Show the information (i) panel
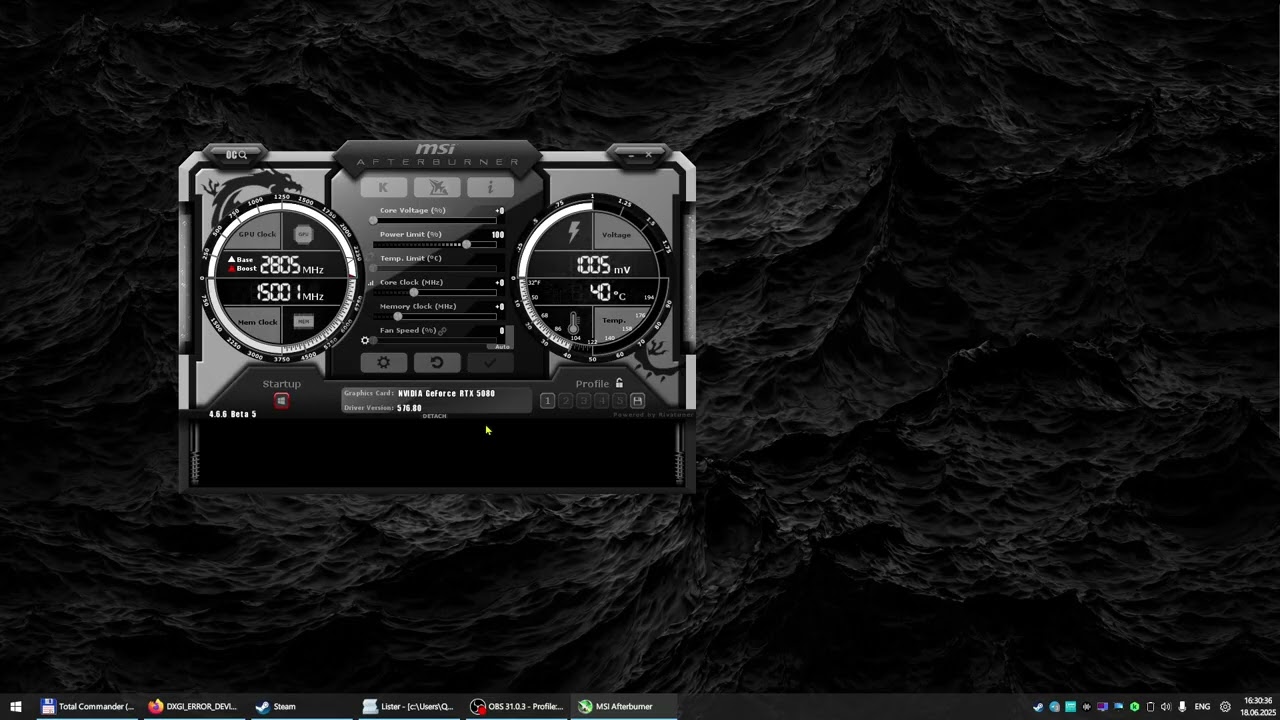 click(x=490, y=187)
